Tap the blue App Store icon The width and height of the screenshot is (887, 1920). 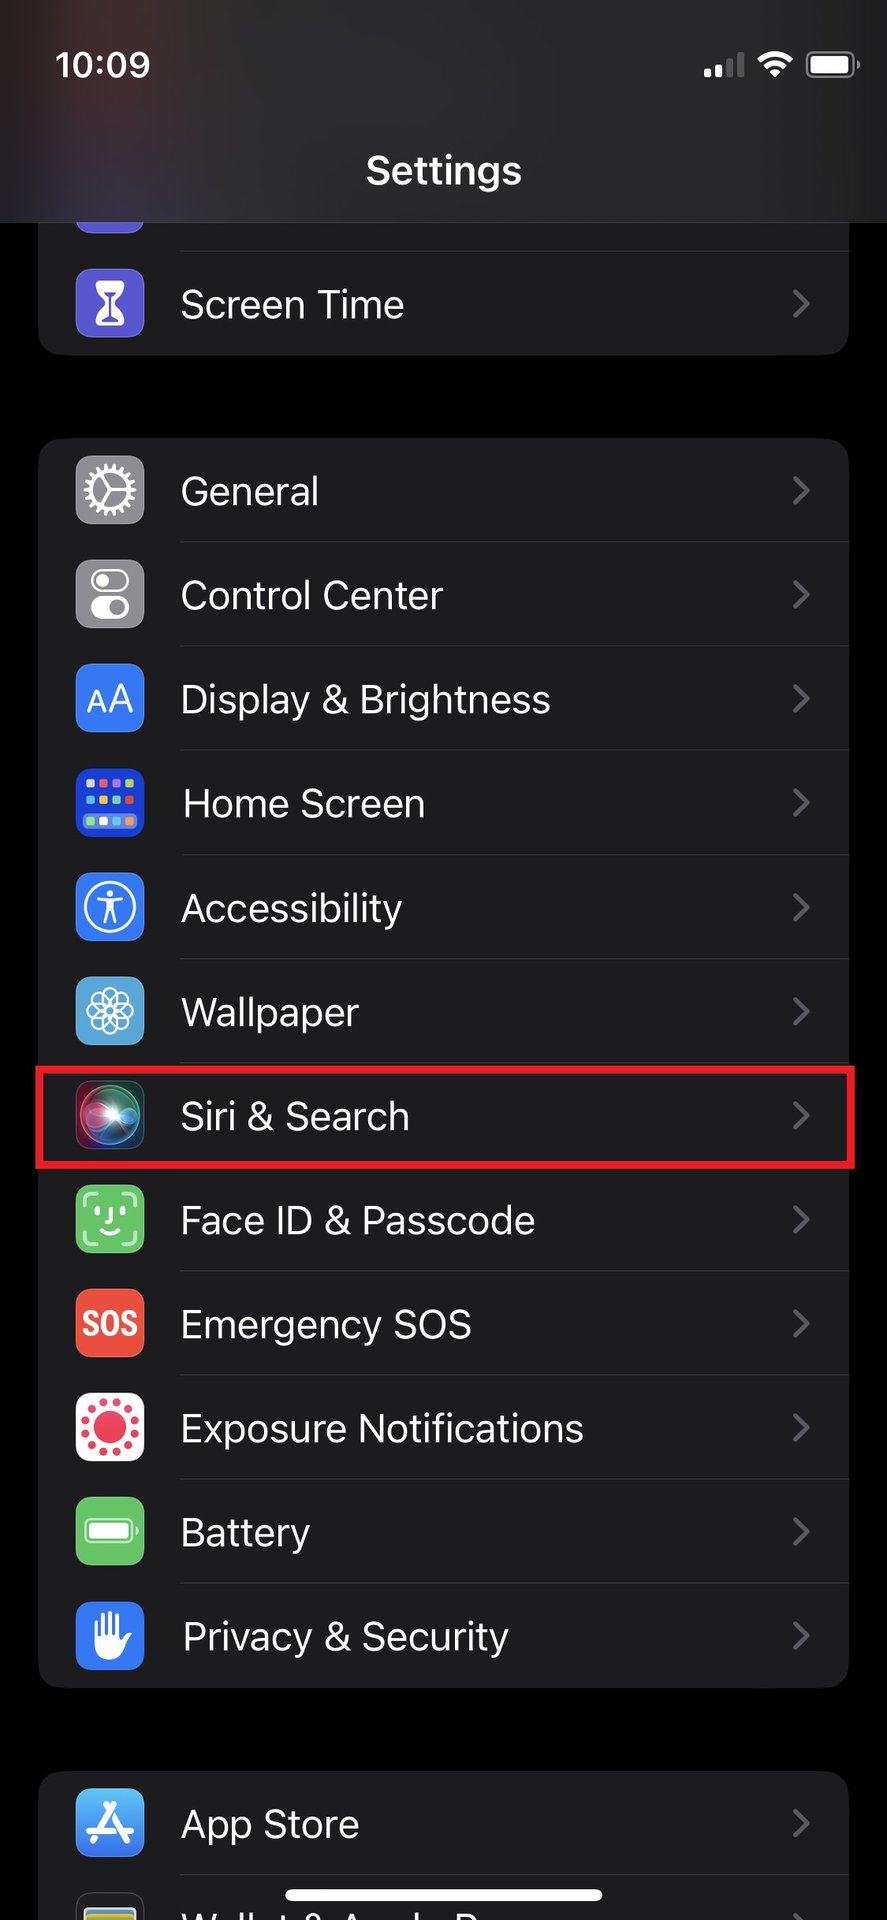coord(110,1823)
